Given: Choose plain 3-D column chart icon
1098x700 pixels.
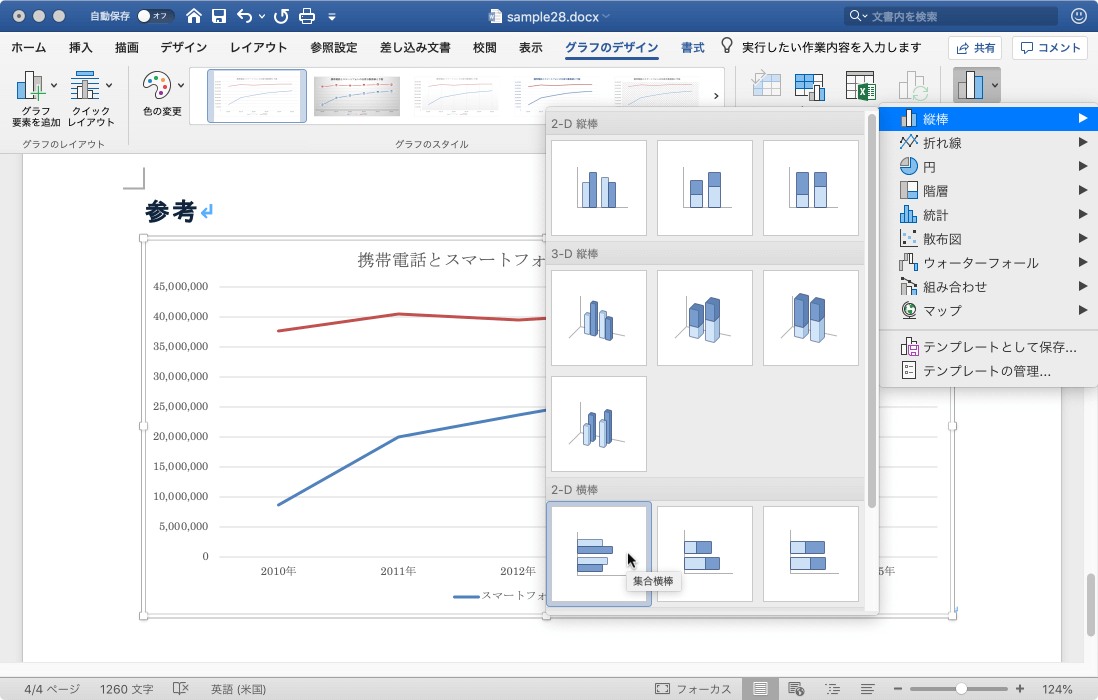Looking at the screenshot, I should (x=599, y=424).
